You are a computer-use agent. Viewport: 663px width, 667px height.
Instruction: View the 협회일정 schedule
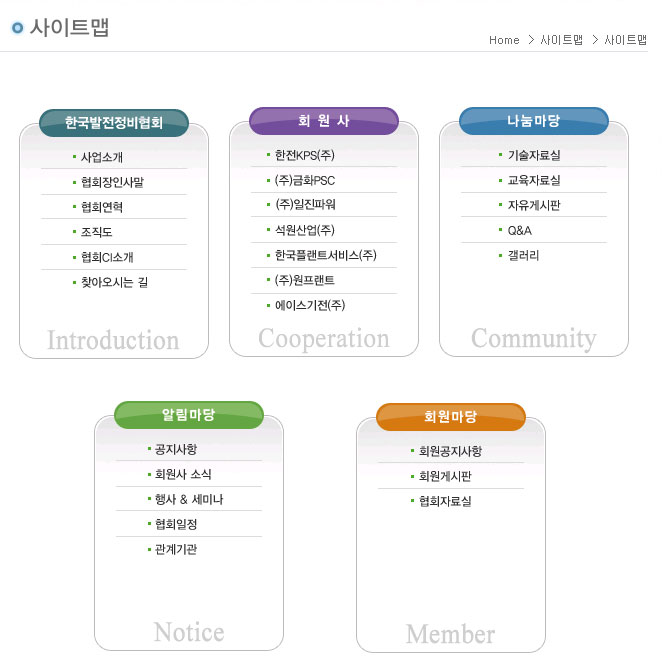point(176,524)
